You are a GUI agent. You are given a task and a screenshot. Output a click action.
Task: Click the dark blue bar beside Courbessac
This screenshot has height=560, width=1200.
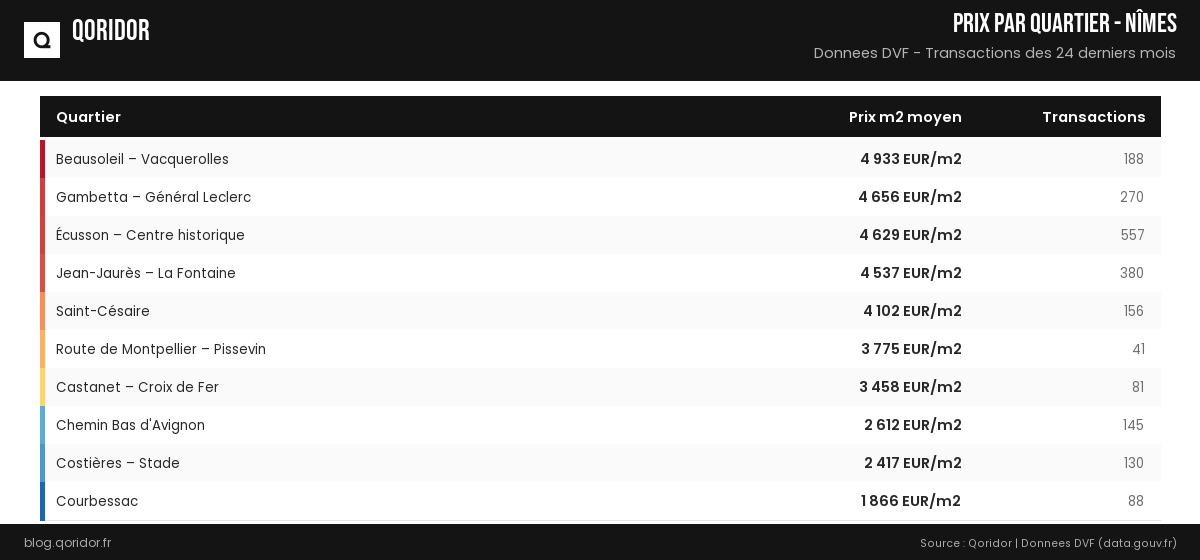click(x=42, y=501)
